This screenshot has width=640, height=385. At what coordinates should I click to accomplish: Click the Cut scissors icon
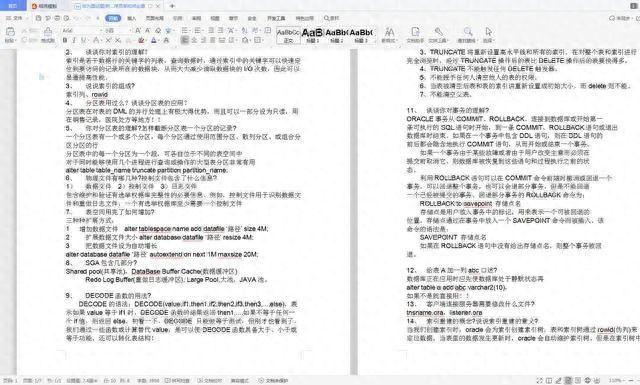[24, 31]
